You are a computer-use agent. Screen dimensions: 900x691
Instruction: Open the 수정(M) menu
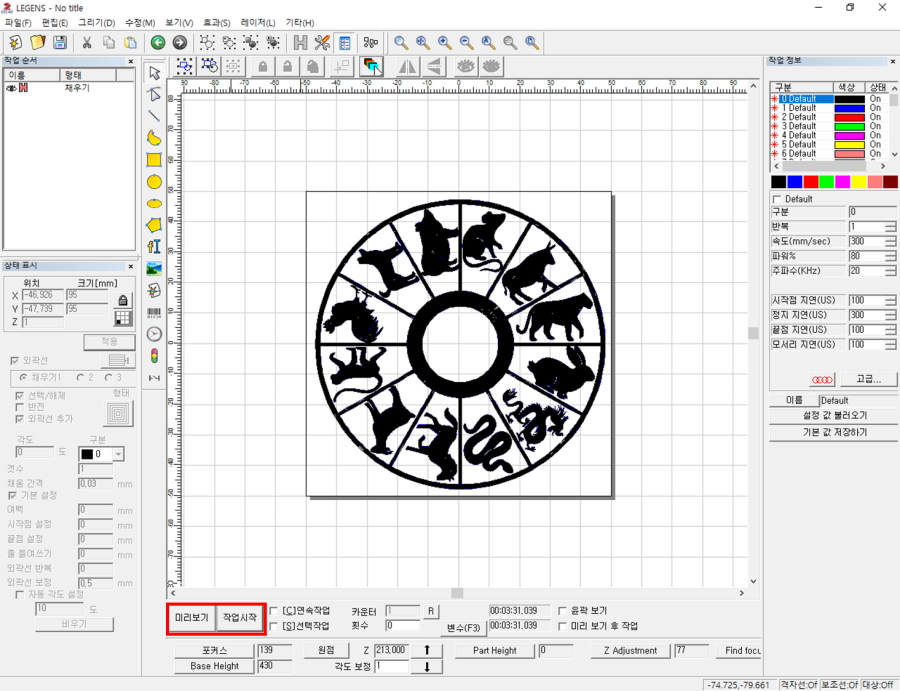tap(140, 22)
